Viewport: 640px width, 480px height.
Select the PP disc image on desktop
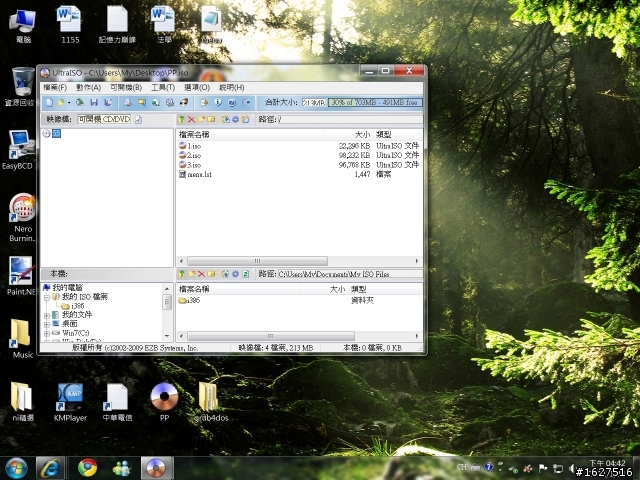(x=164, y=402)
